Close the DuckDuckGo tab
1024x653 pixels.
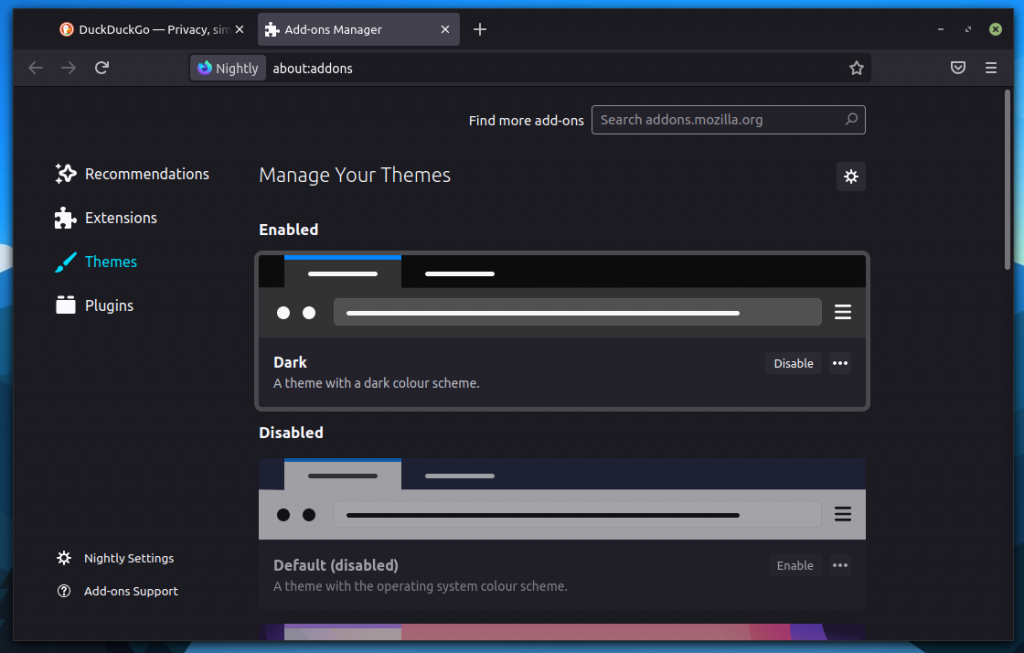(x=239, y=30)
